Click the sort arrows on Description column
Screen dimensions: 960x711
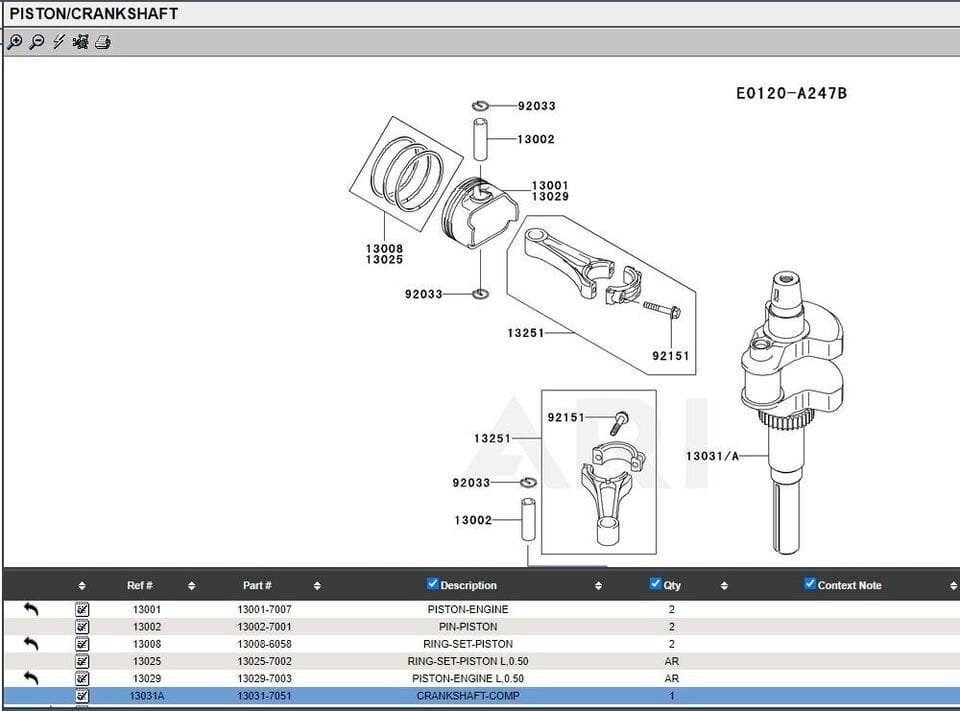point(598,585)
